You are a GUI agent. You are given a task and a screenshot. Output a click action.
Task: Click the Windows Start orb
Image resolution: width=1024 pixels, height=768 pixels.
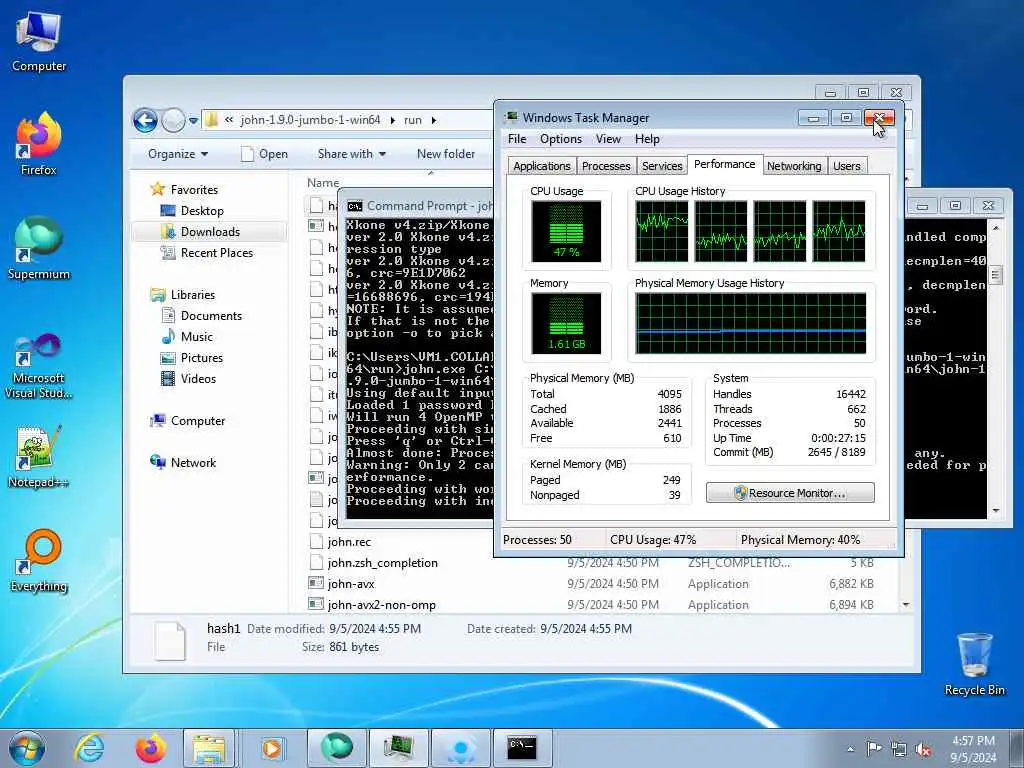[x=27, y=748]
